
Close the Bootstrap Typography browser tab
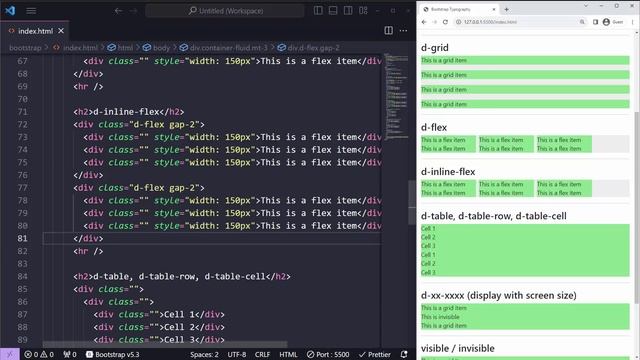click(x=494, y=9)
